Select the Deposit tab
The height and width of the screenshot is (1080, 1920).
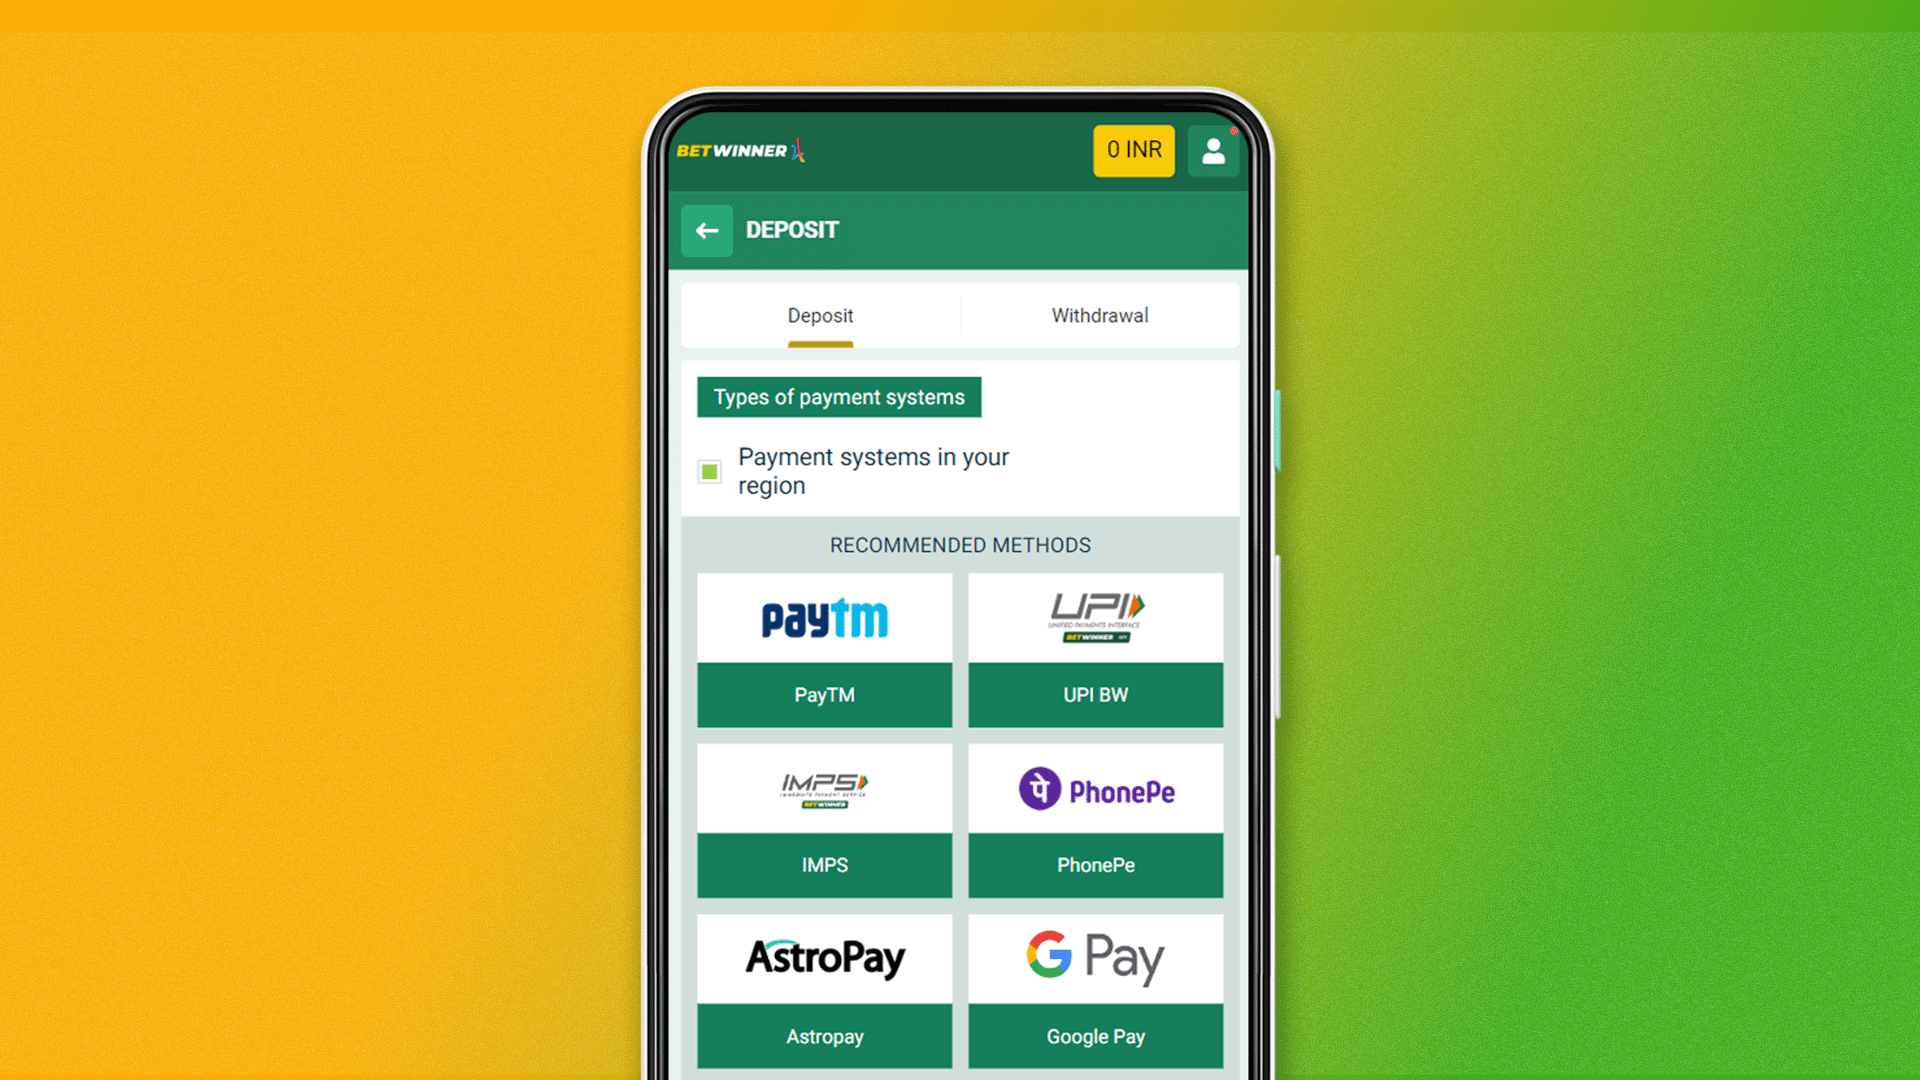click(x=820, y=315)
